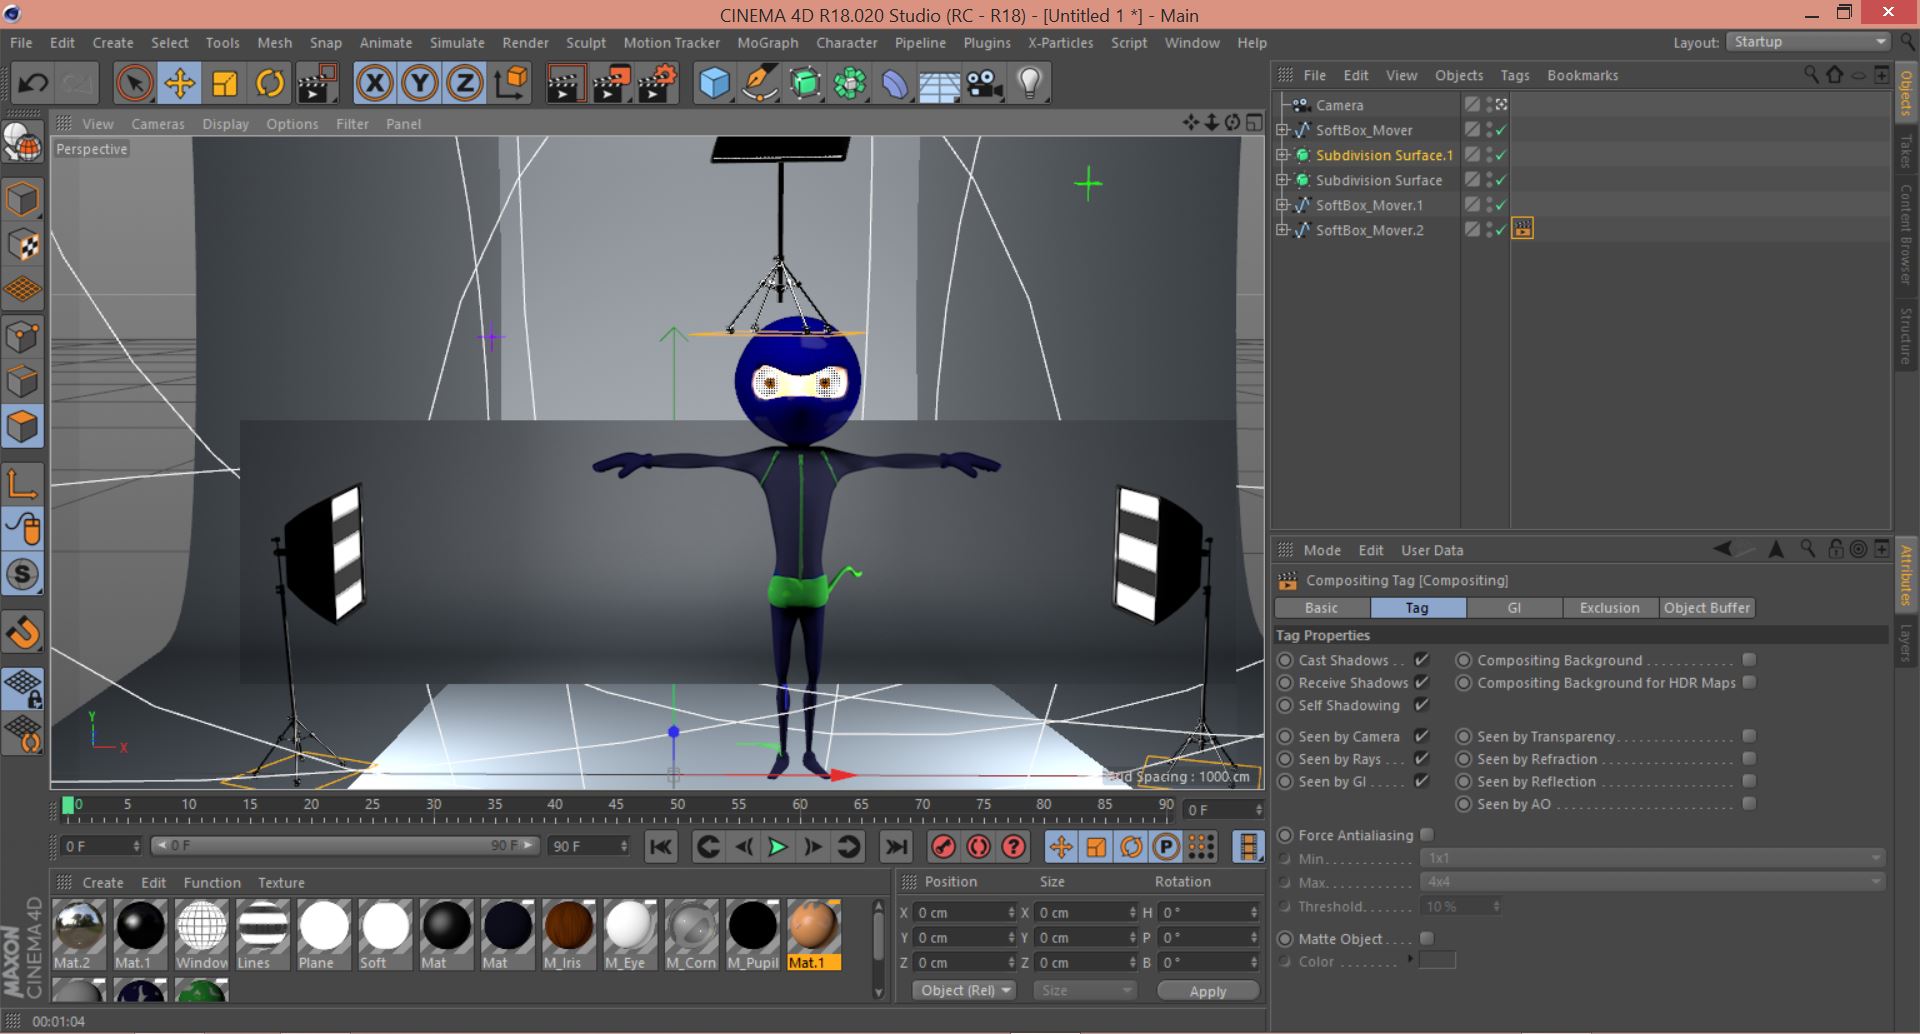Toggle Receive Shadows checkbox

pos(1421,682)
